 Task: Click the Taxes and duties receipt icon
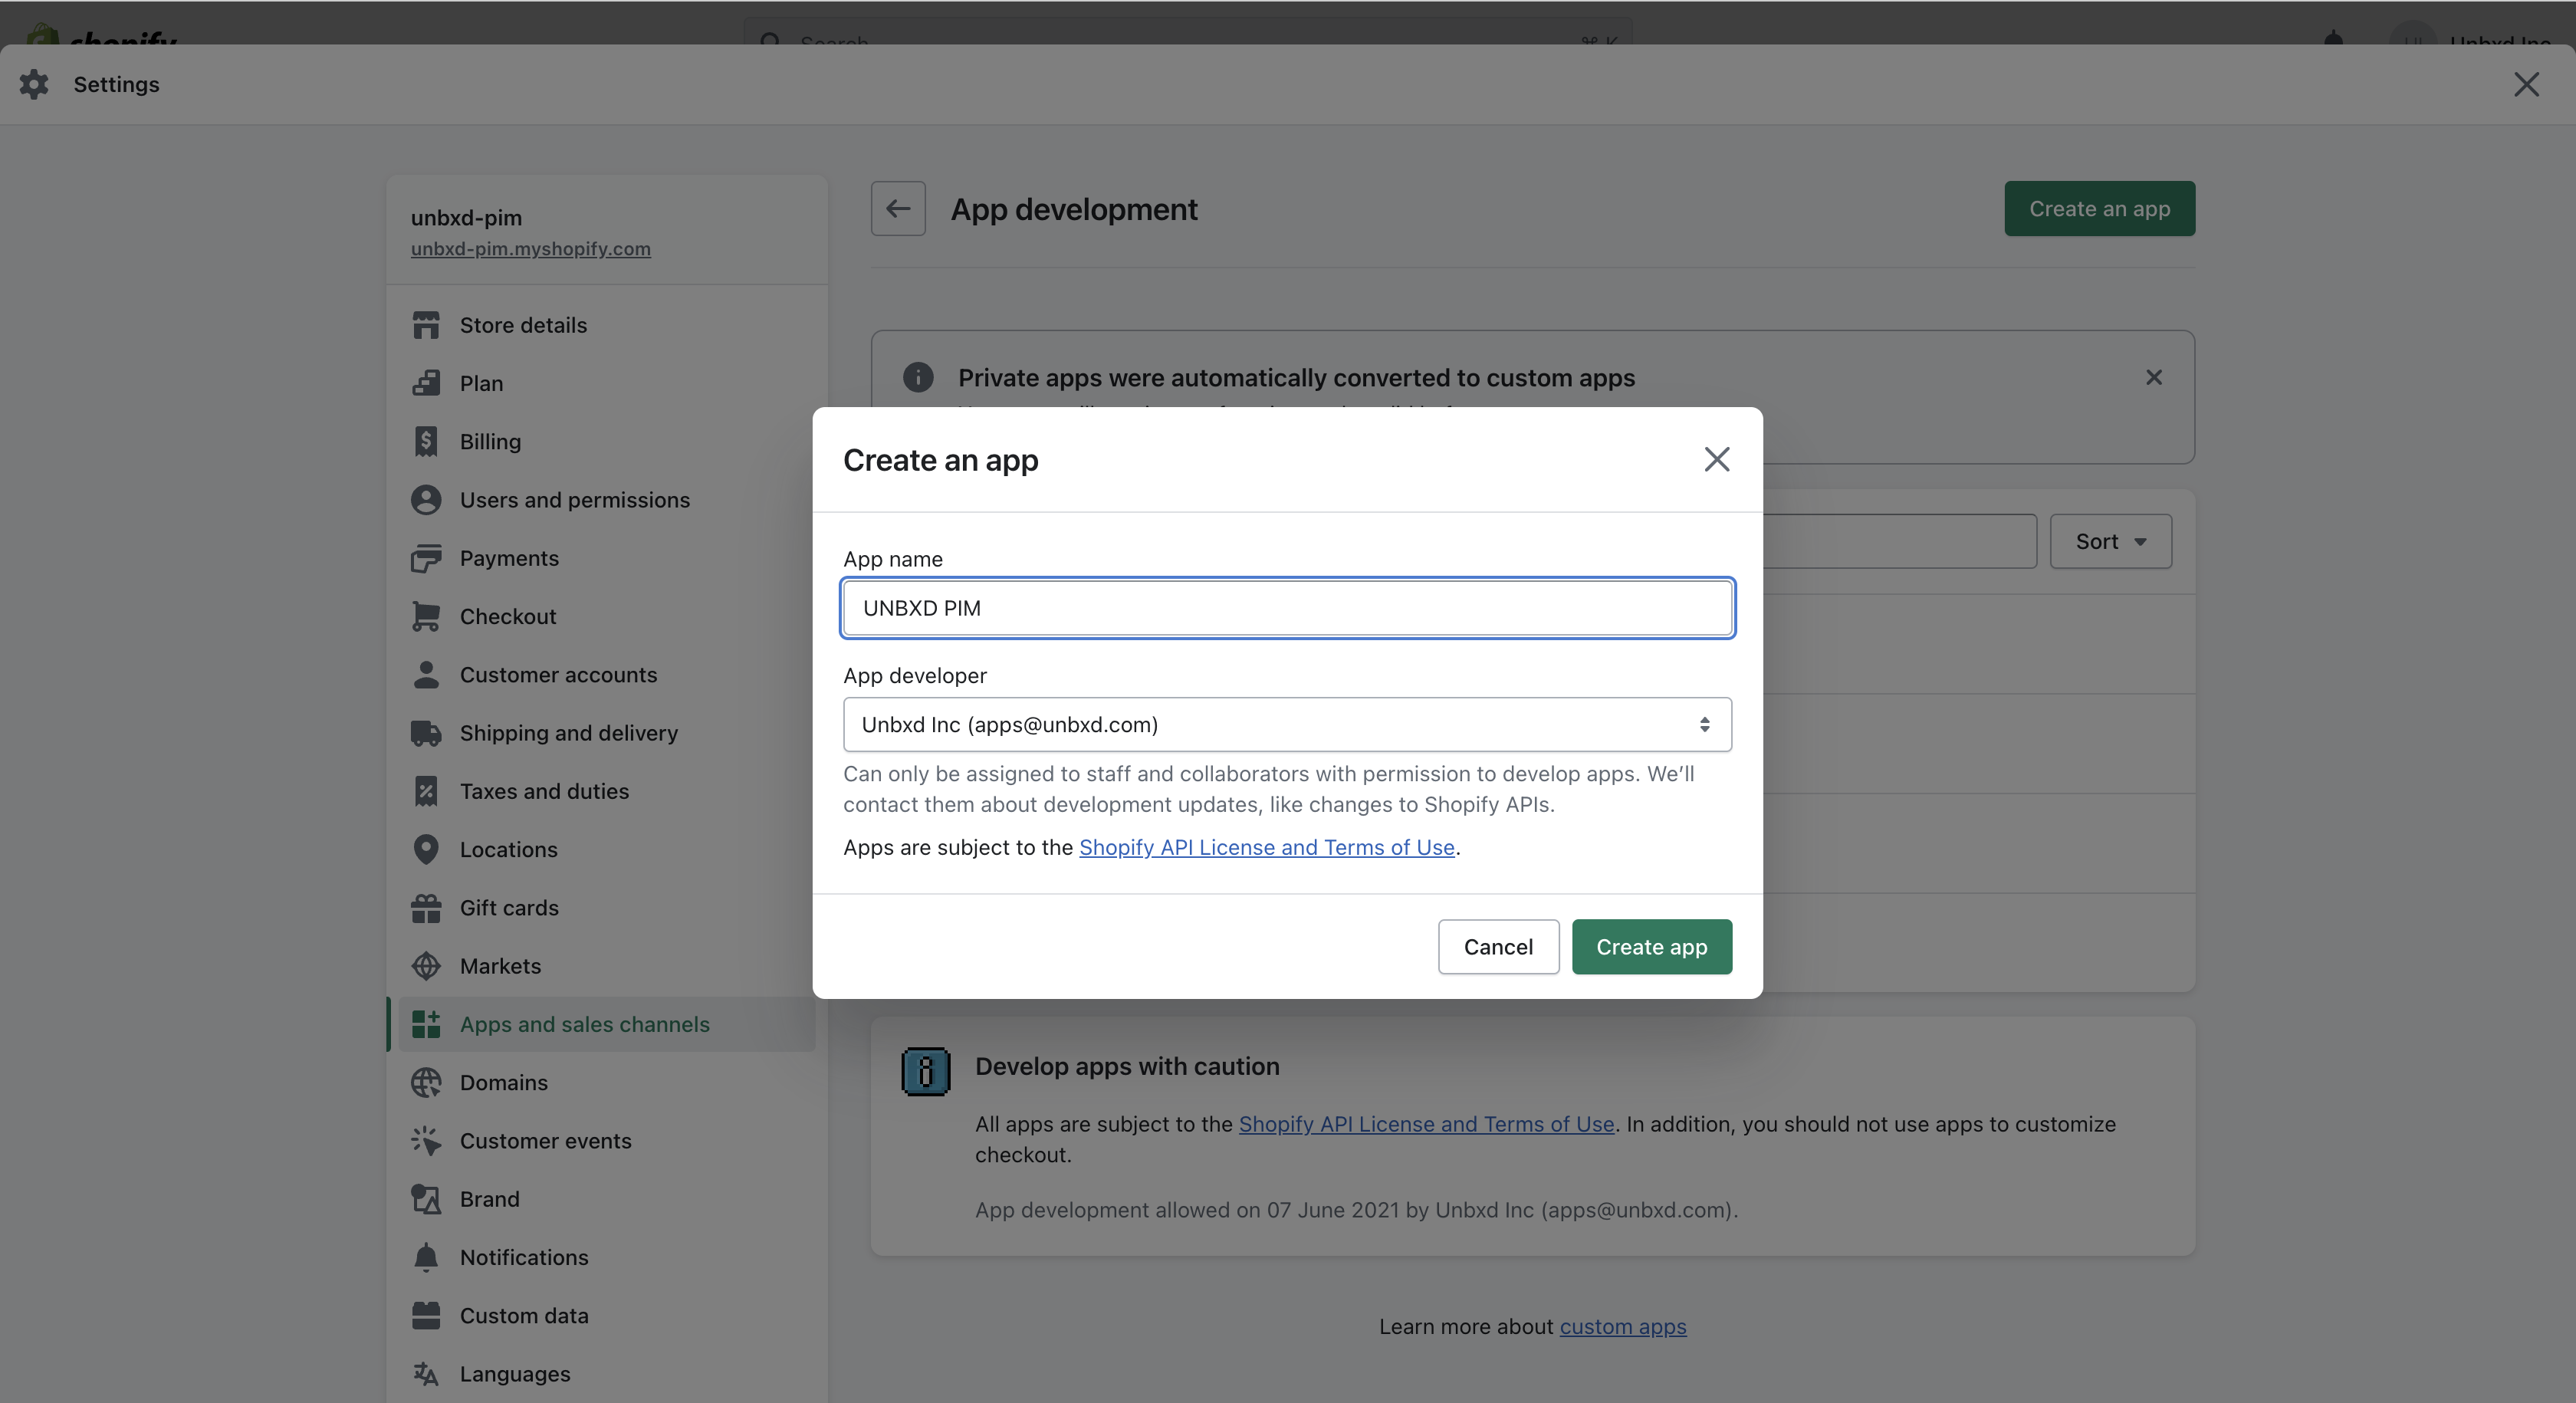[426, 791]
